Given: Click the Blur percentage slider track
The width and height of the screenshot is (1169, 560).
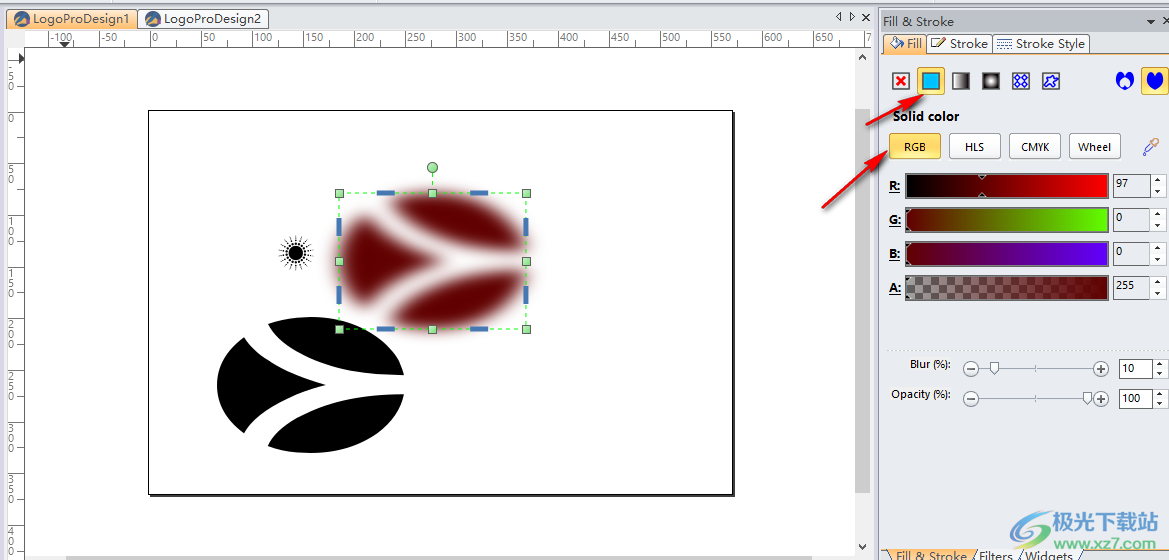Looking at the screenshot, I should (1036, 368).
